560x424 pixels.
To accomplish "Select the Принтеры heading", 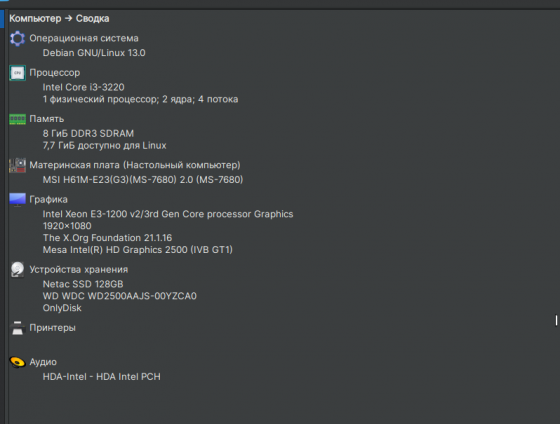I will click(52, 328).
